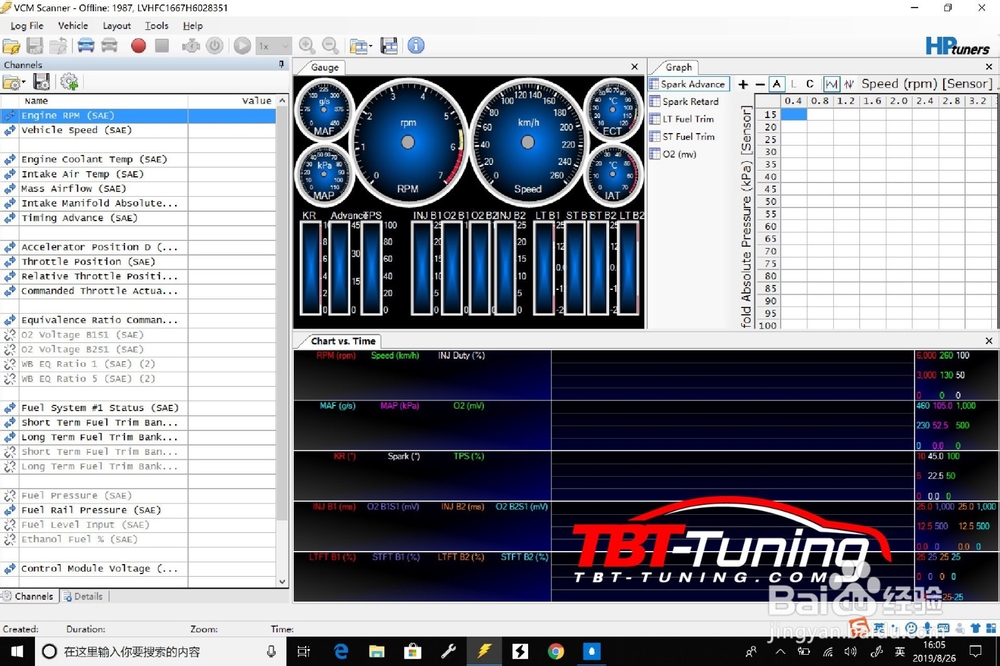Switch to the Channels bottom tab
This screenshot has width=1000, height=666.
(x=29, y=596)
